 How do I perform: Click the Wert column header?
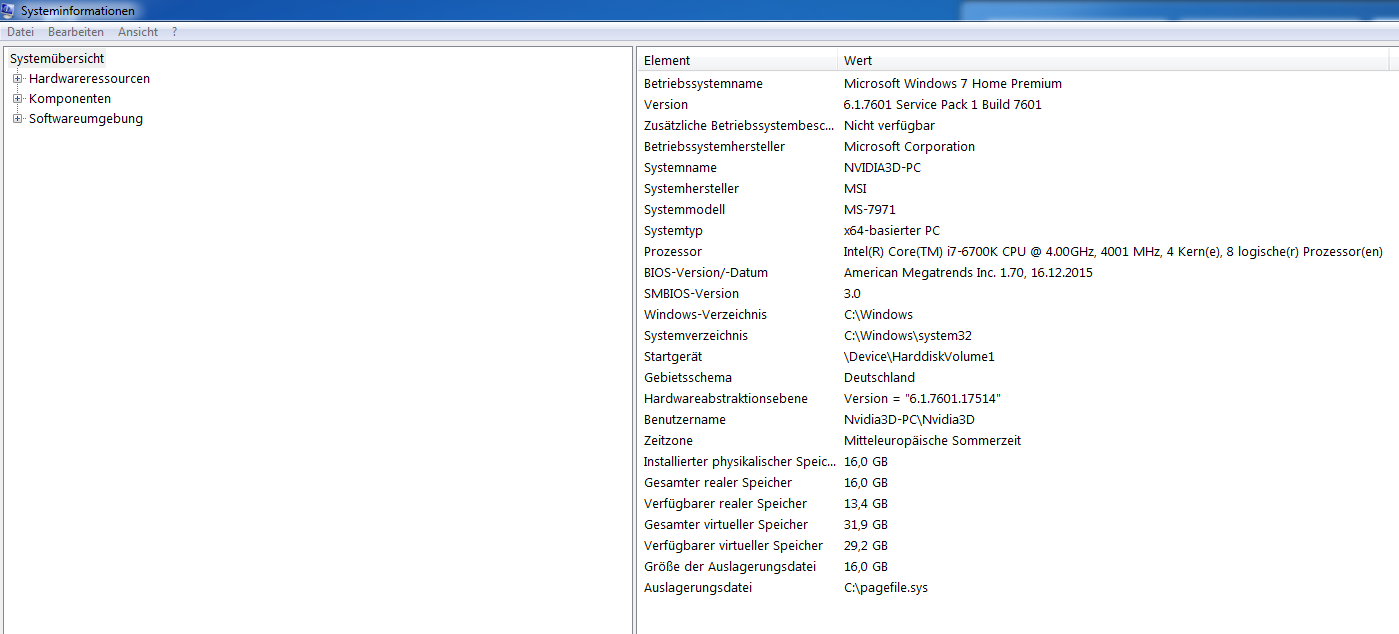pyautogui.click(x=1113, y=61)
